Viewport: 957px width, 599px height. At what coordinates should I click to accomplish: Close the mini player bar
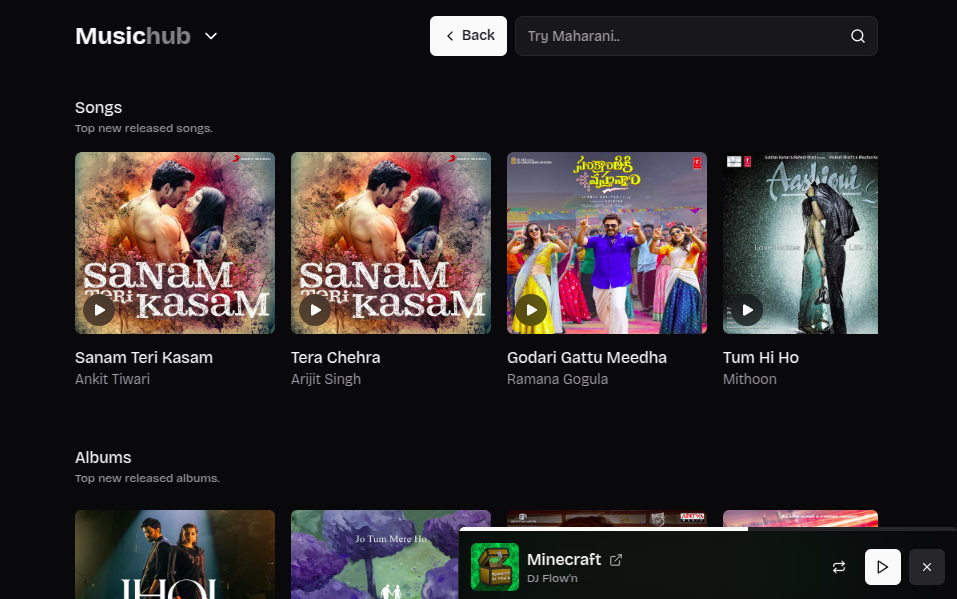coord(926,567)
